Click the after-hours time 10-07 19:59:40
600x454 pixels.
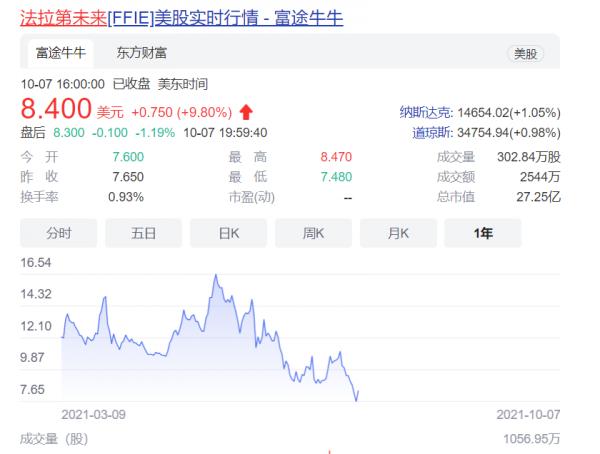[225, 133]
